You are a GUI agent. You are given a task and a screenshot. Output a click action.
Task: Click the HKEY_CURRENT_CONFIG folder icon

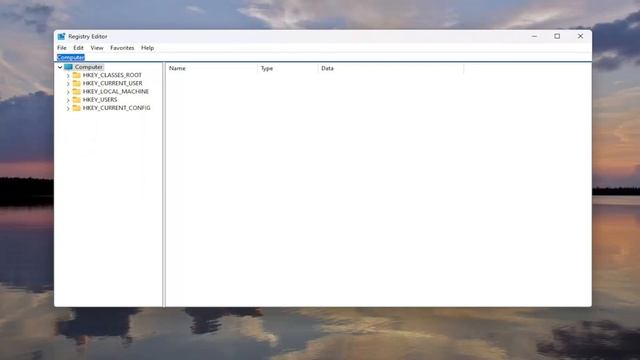pos(76,108)
